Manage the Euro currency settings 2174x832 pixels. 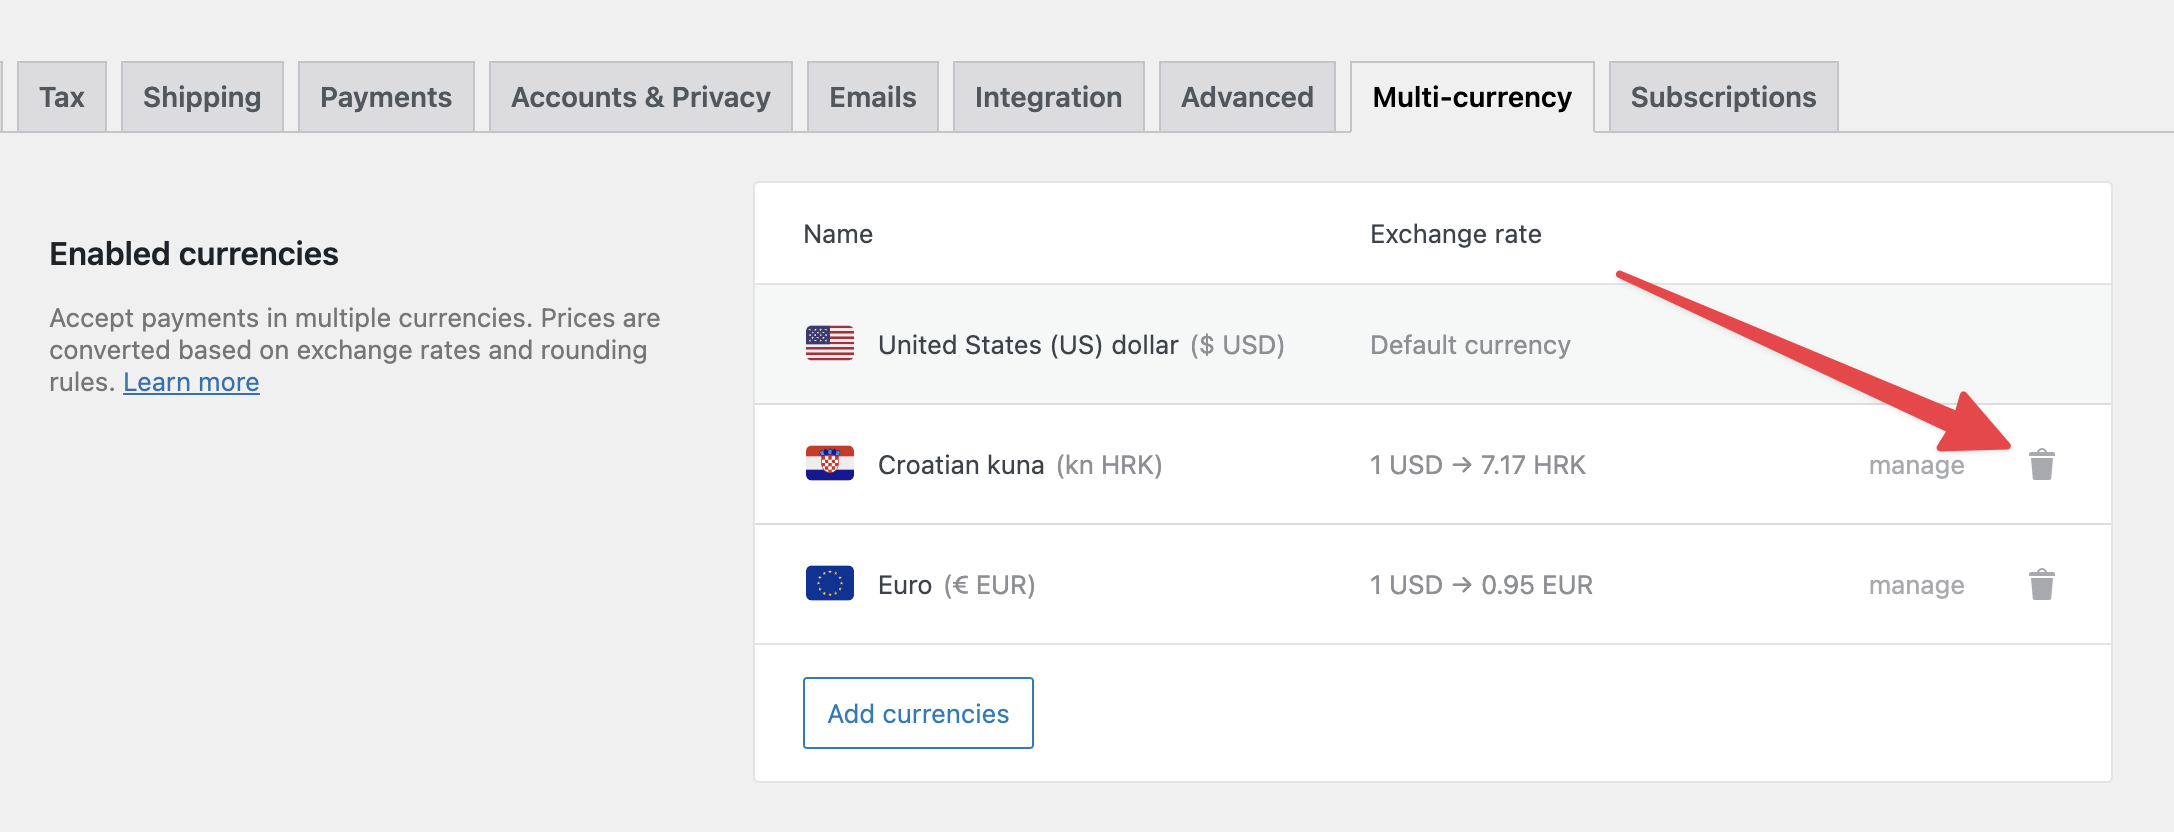1916,585
